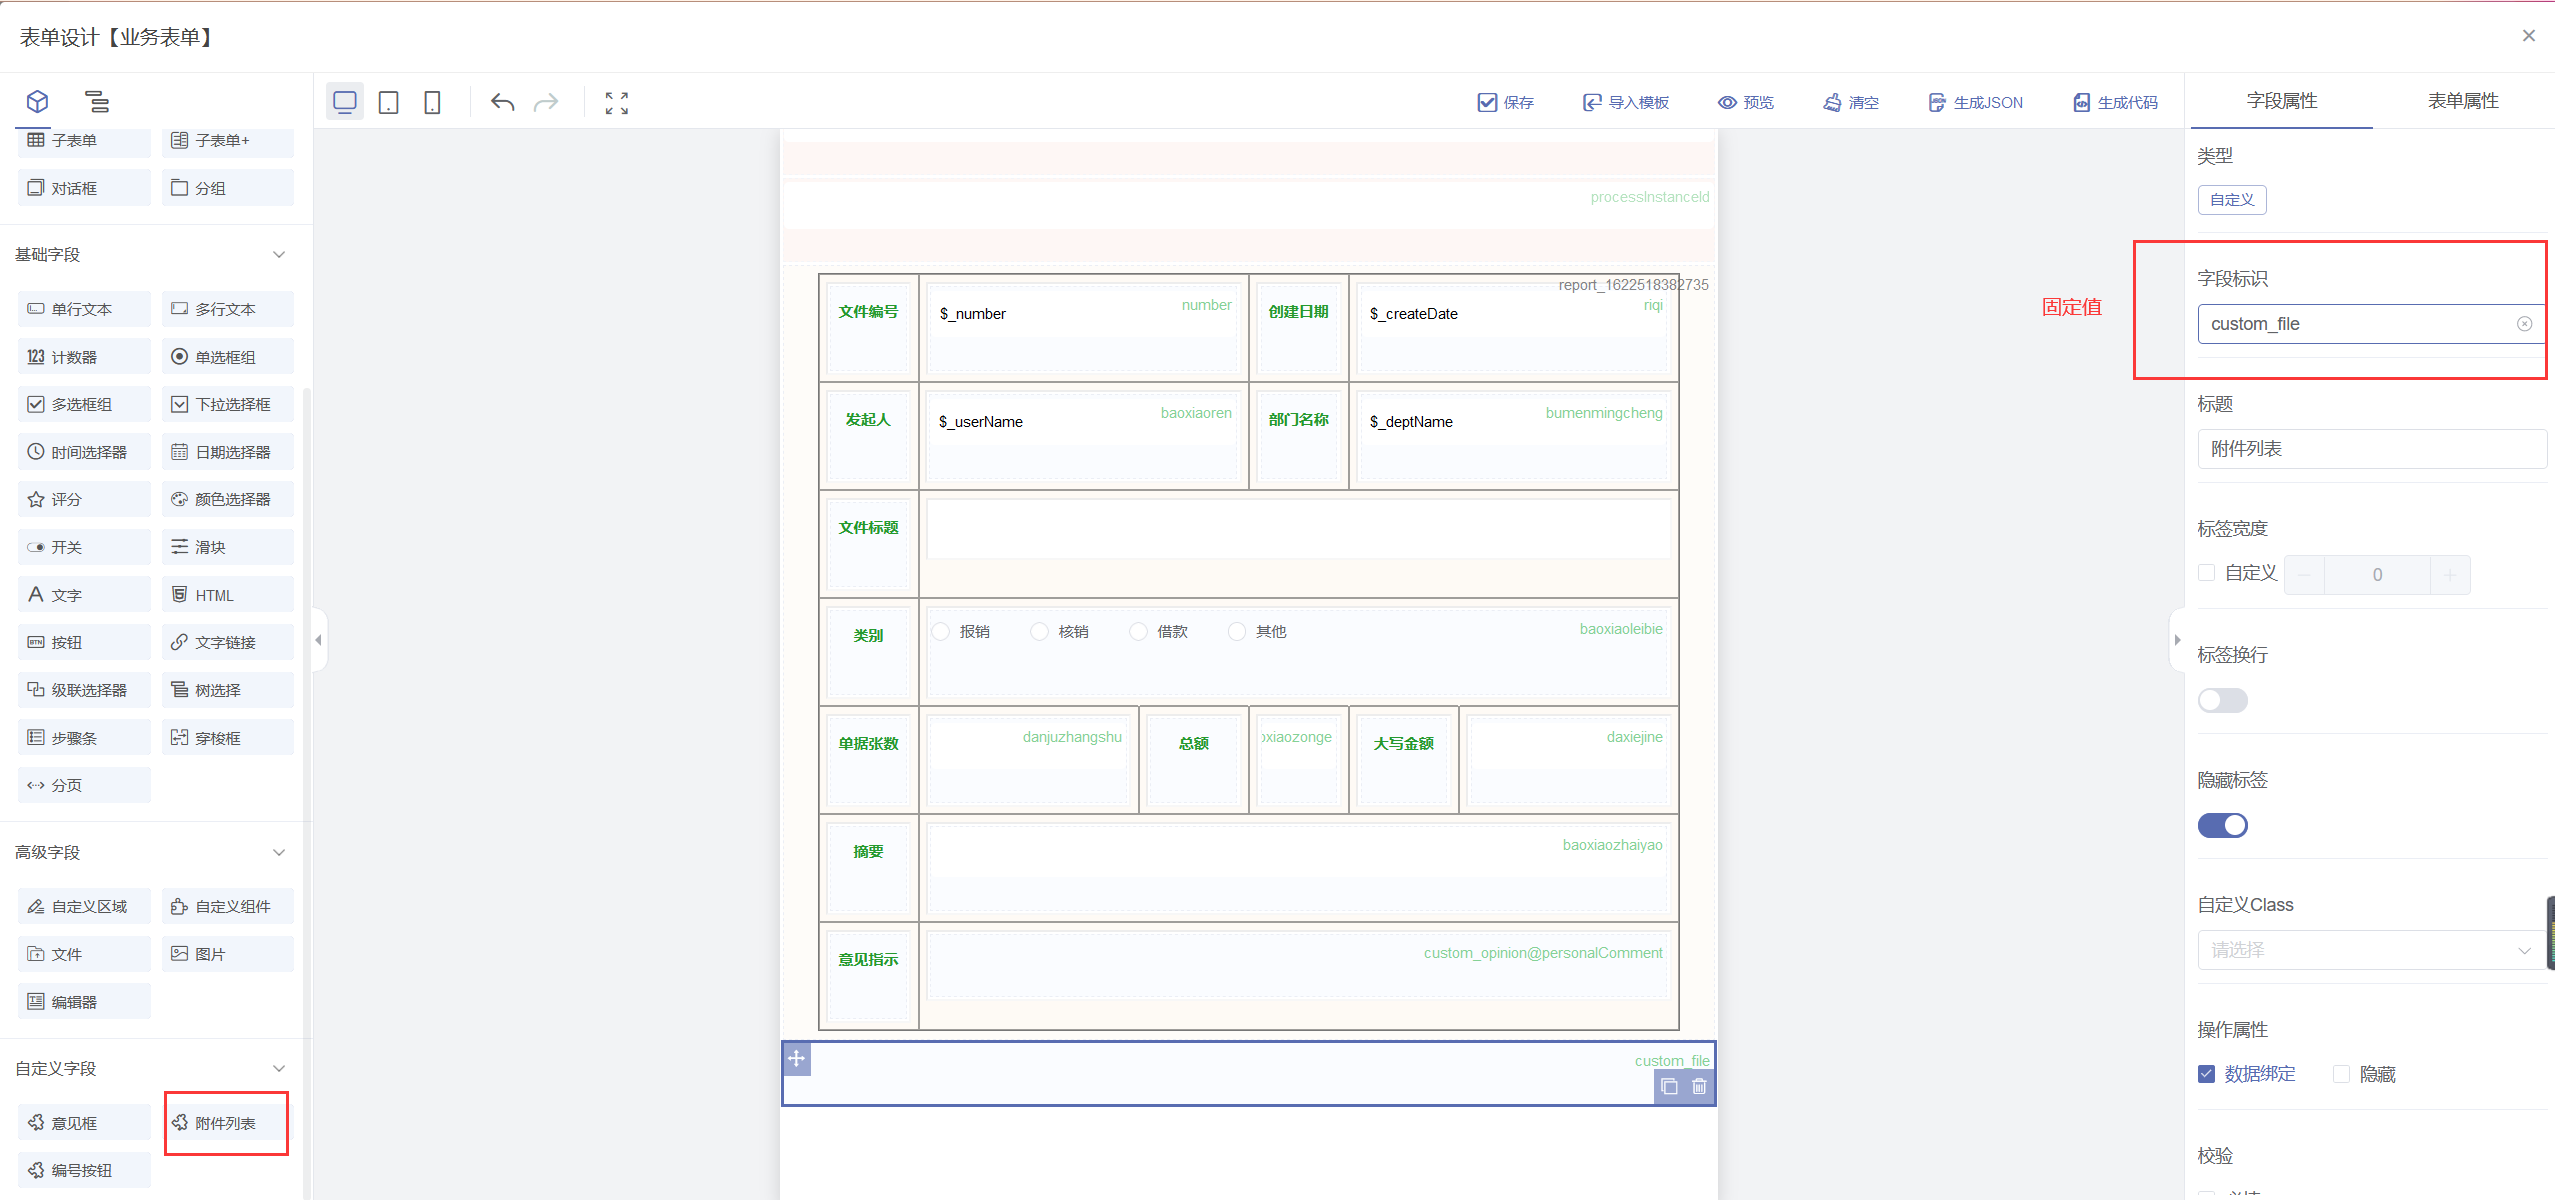Add the 时间选择器 component
This screenshot has height=1200, width=2555.
[x=84, y=452]
